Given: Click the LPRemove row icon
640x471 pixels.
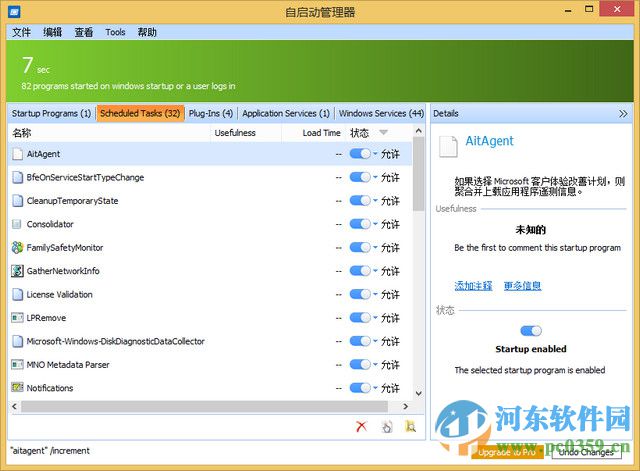Looking at the screenshot, I should pos(17,318).
